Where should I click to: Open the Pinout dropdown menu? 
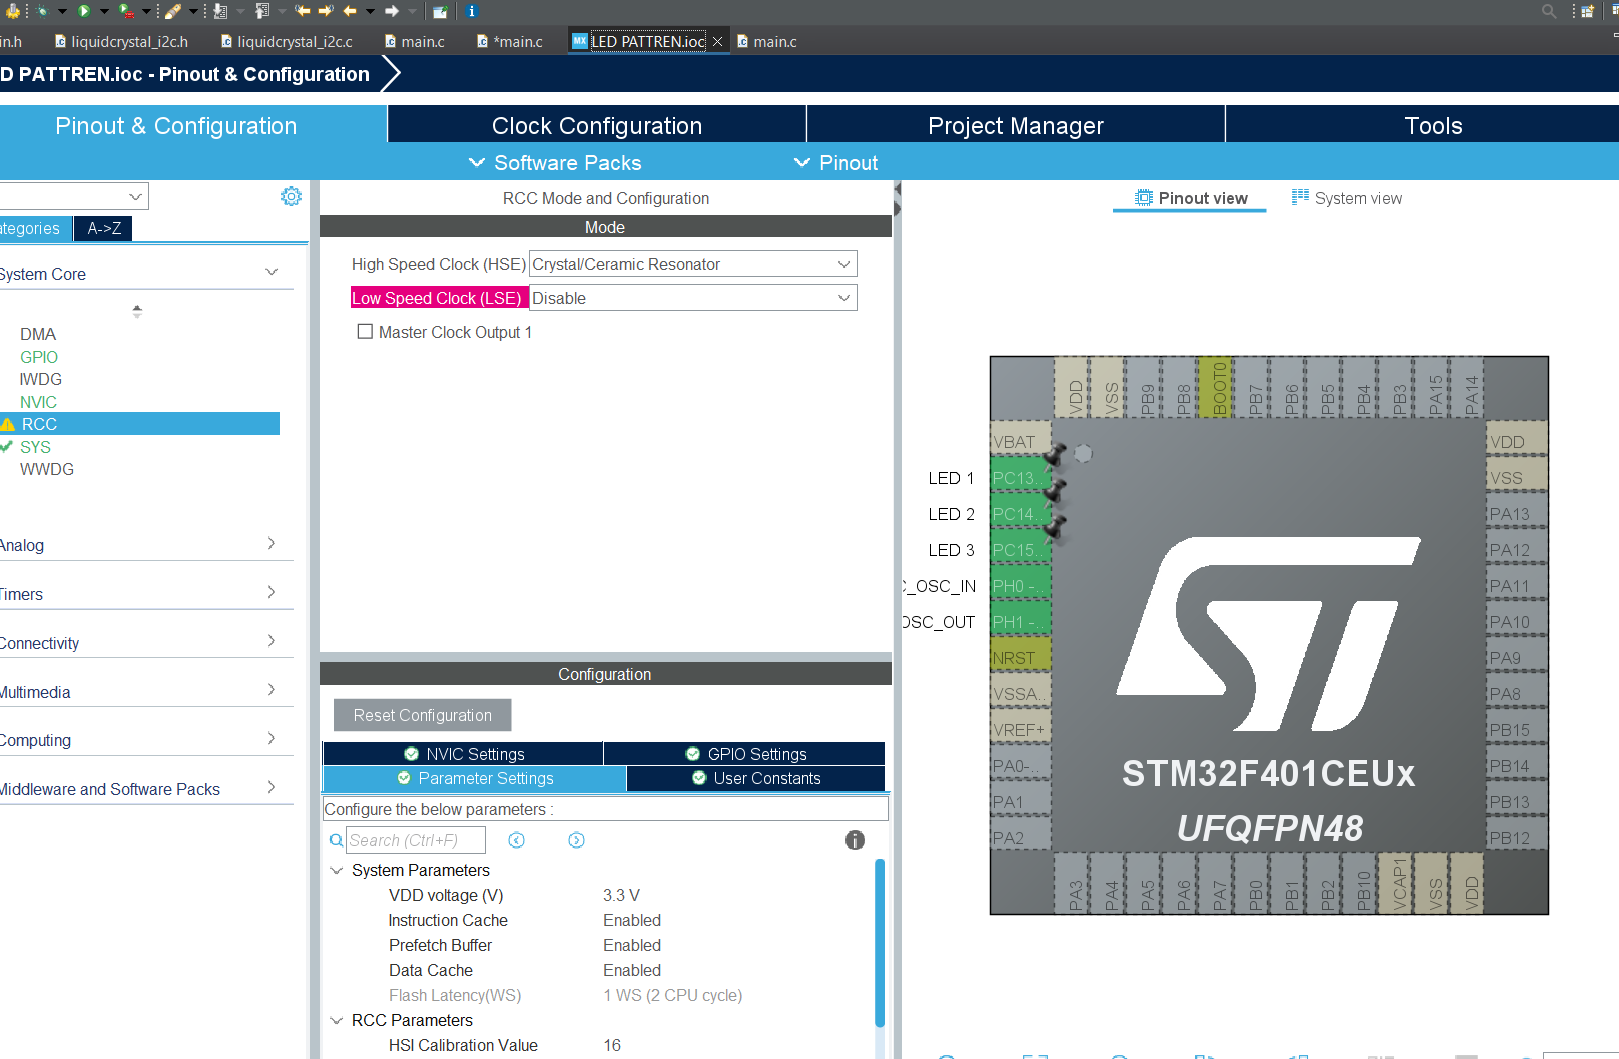tap(835, 163)
